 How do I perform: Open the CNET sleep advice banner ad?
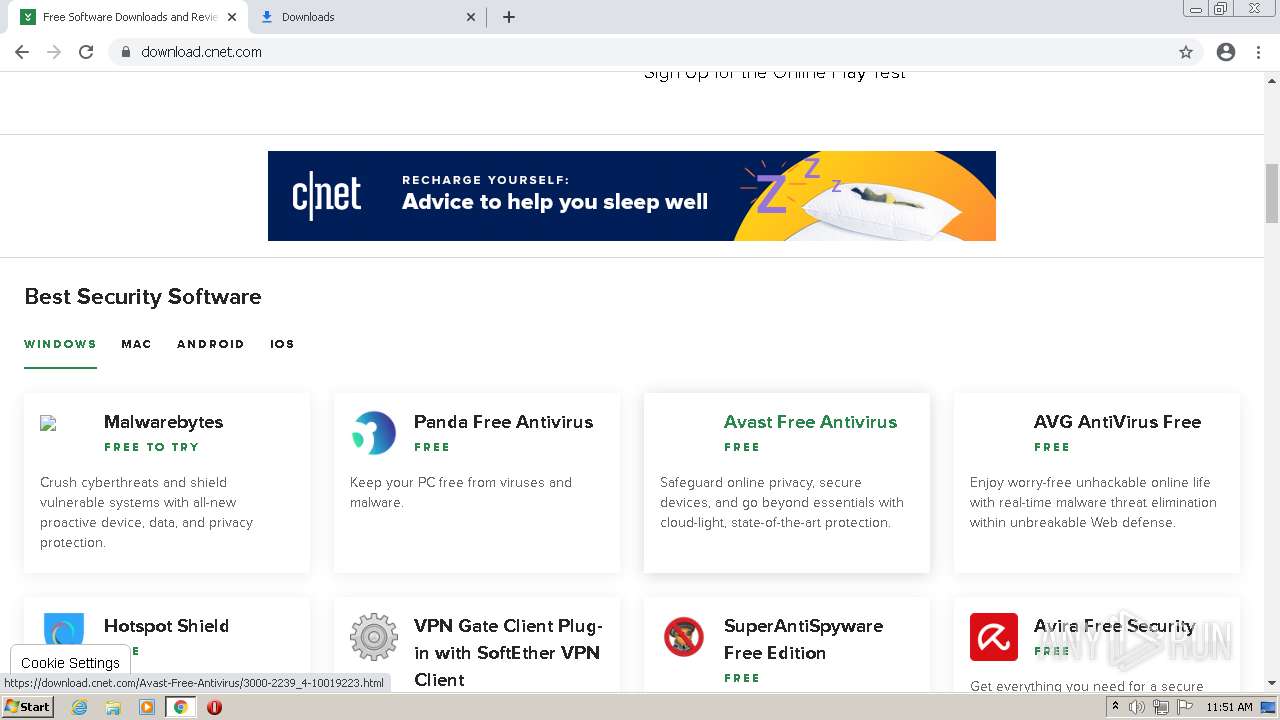[632, 196]
